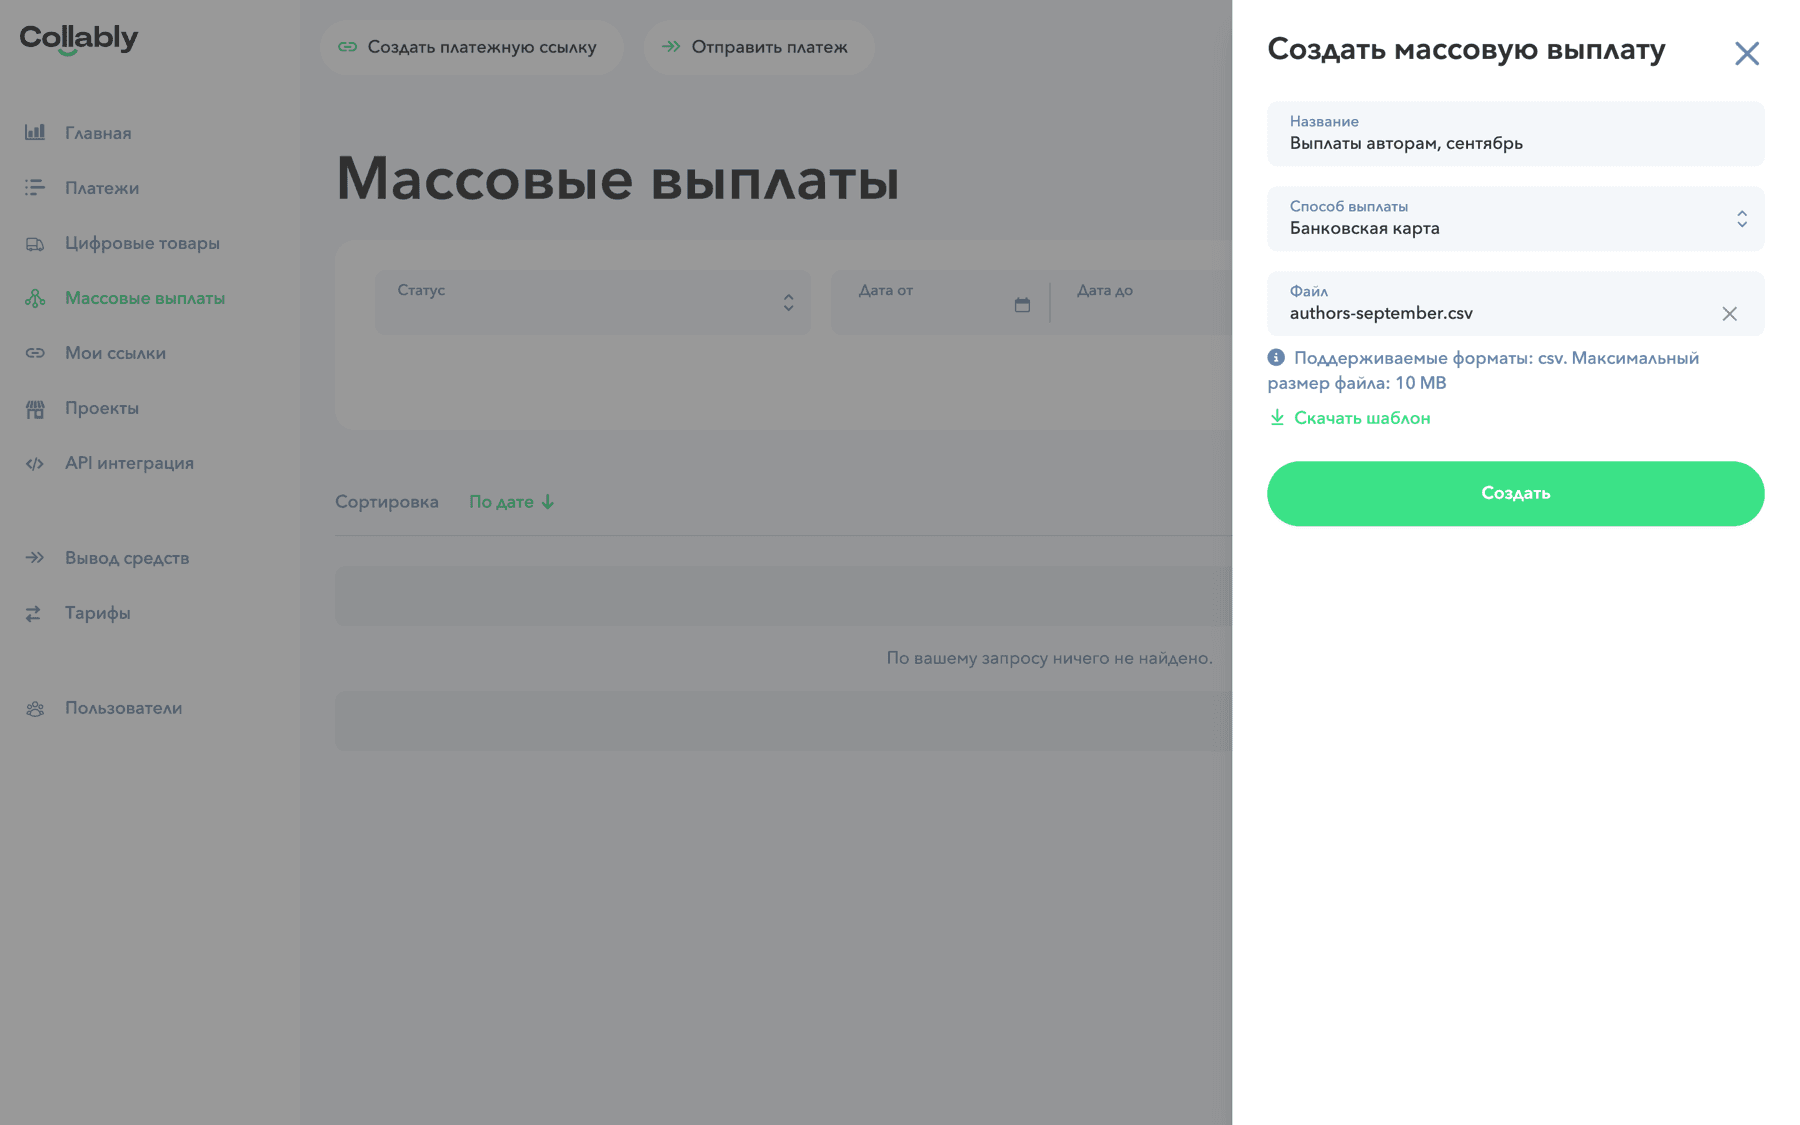The image size is (1800, 1125).
Task: Click the info icon near supported formats
Action: click(x=1276, y=357)
